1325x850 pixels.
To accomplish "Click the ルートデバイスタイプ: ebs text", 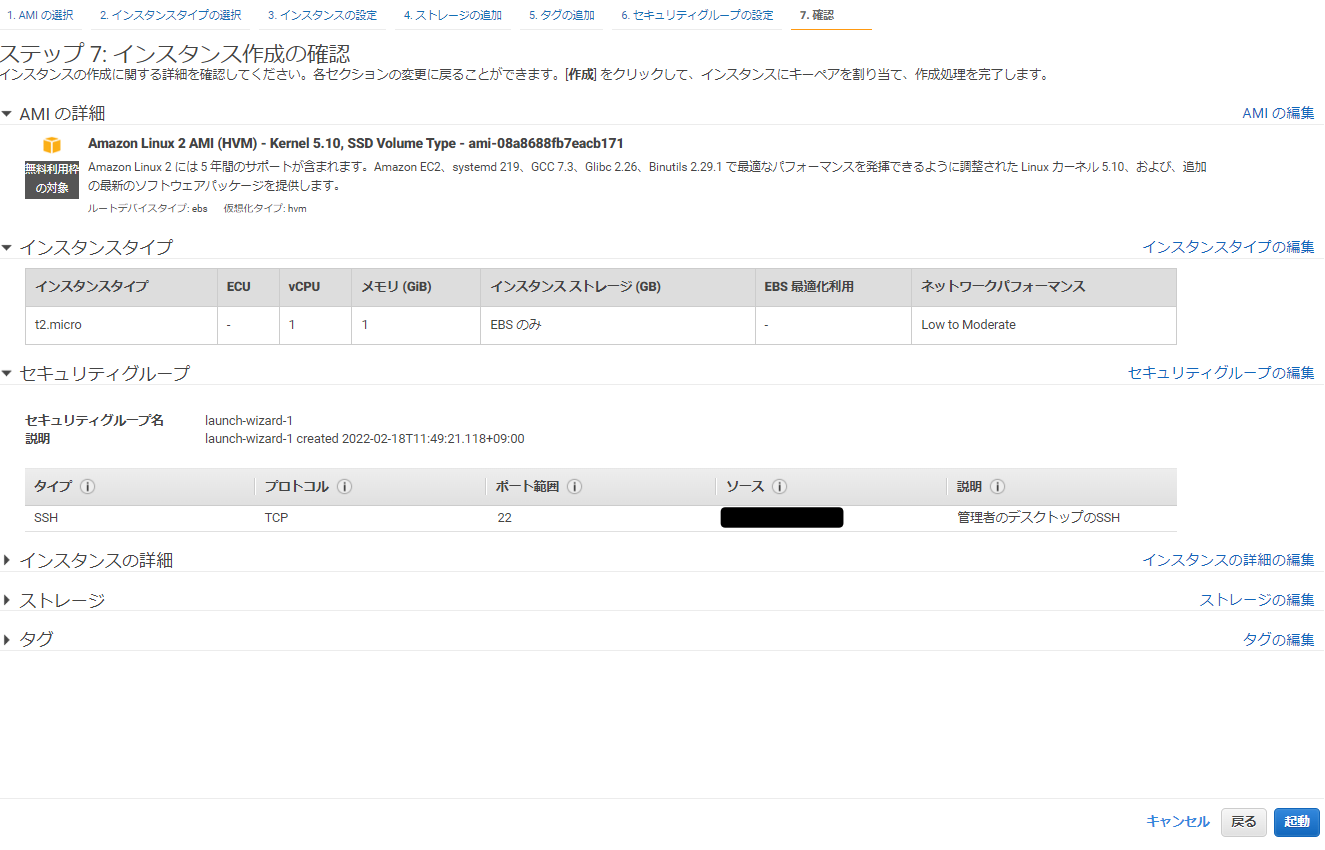I will (148, 209).
